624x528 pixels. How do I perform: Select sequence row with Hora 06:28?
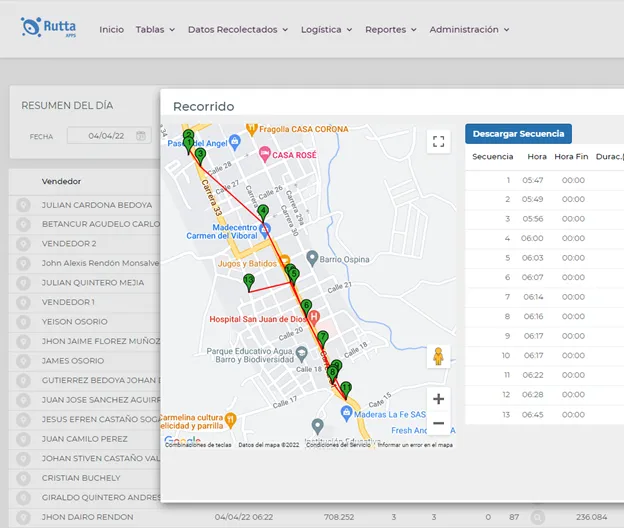click(544, 395)
